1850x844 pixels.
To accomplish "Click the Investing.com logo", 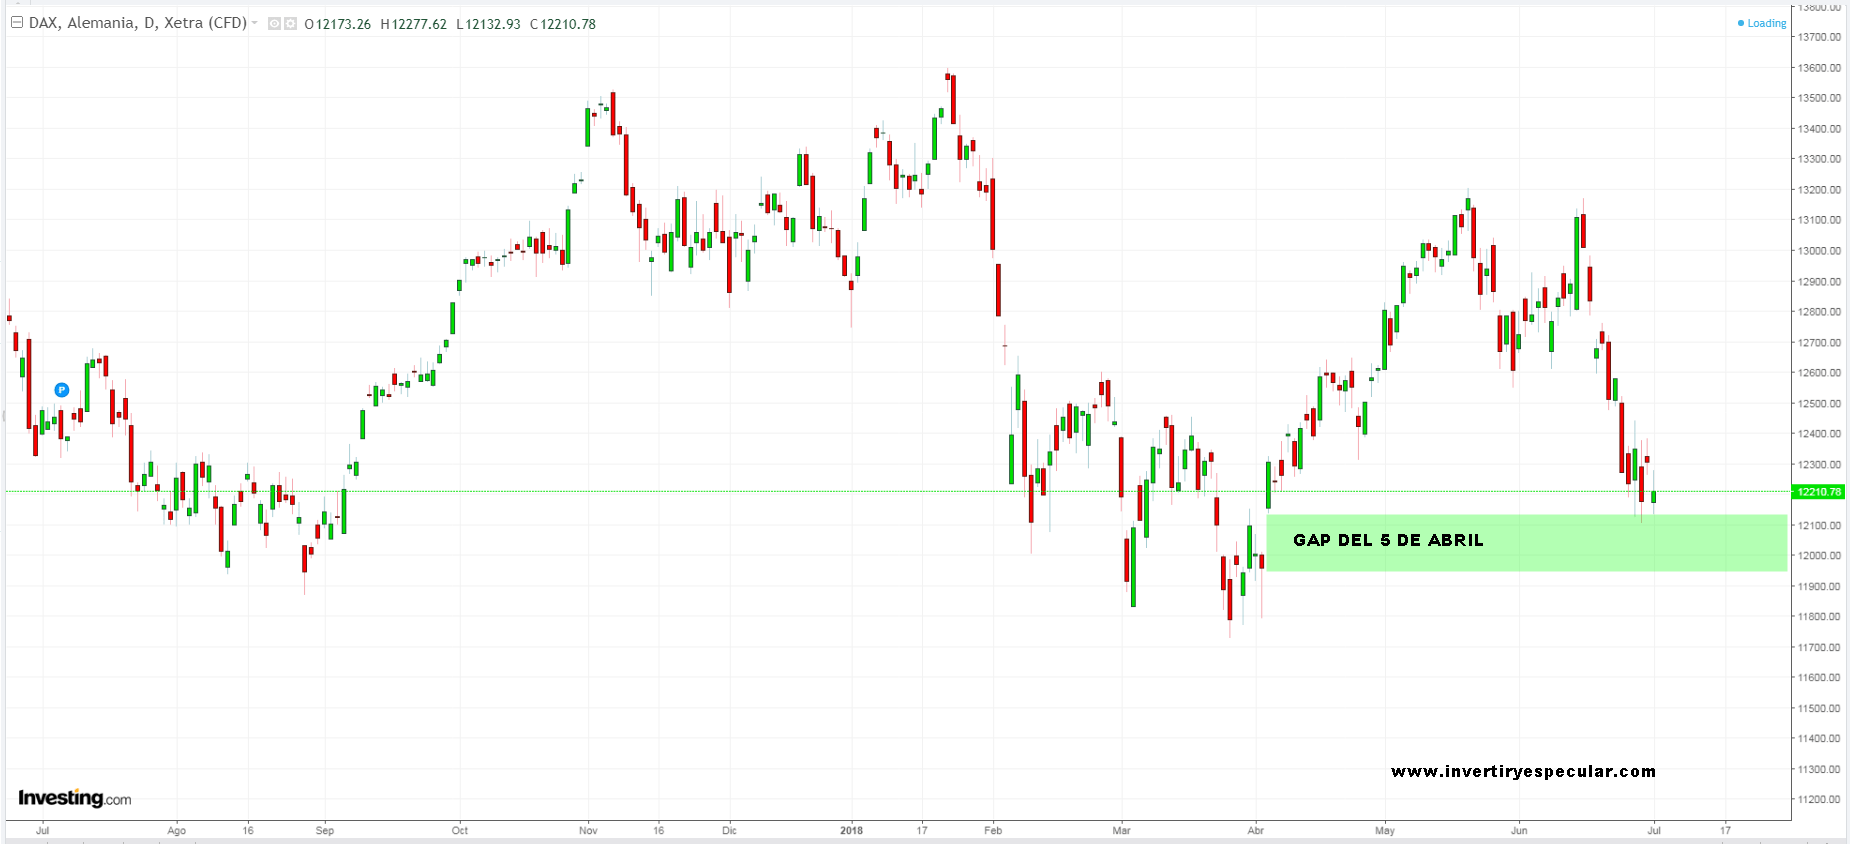I will pos(74,798).
